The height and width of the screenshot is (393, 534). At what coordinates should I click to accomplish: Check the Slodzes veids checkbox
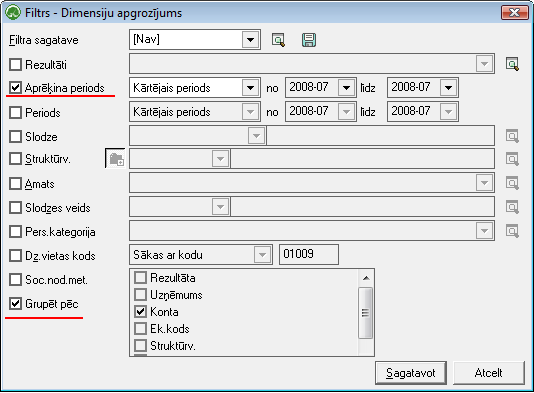pyautogui.click(x=15, y=207)
